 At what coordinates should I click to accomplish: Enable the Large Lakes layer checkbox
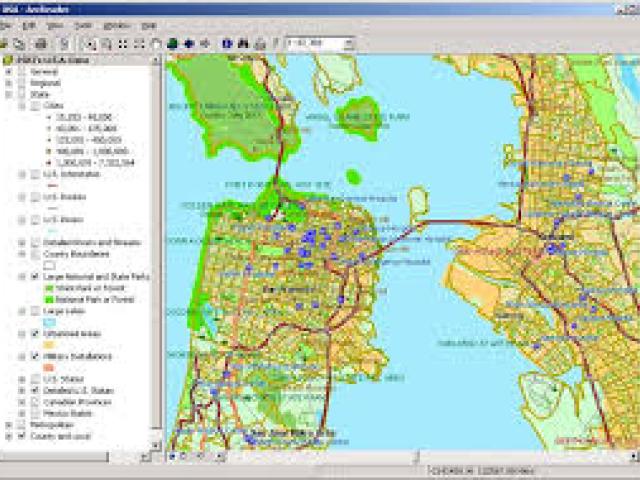coord(35,311)
